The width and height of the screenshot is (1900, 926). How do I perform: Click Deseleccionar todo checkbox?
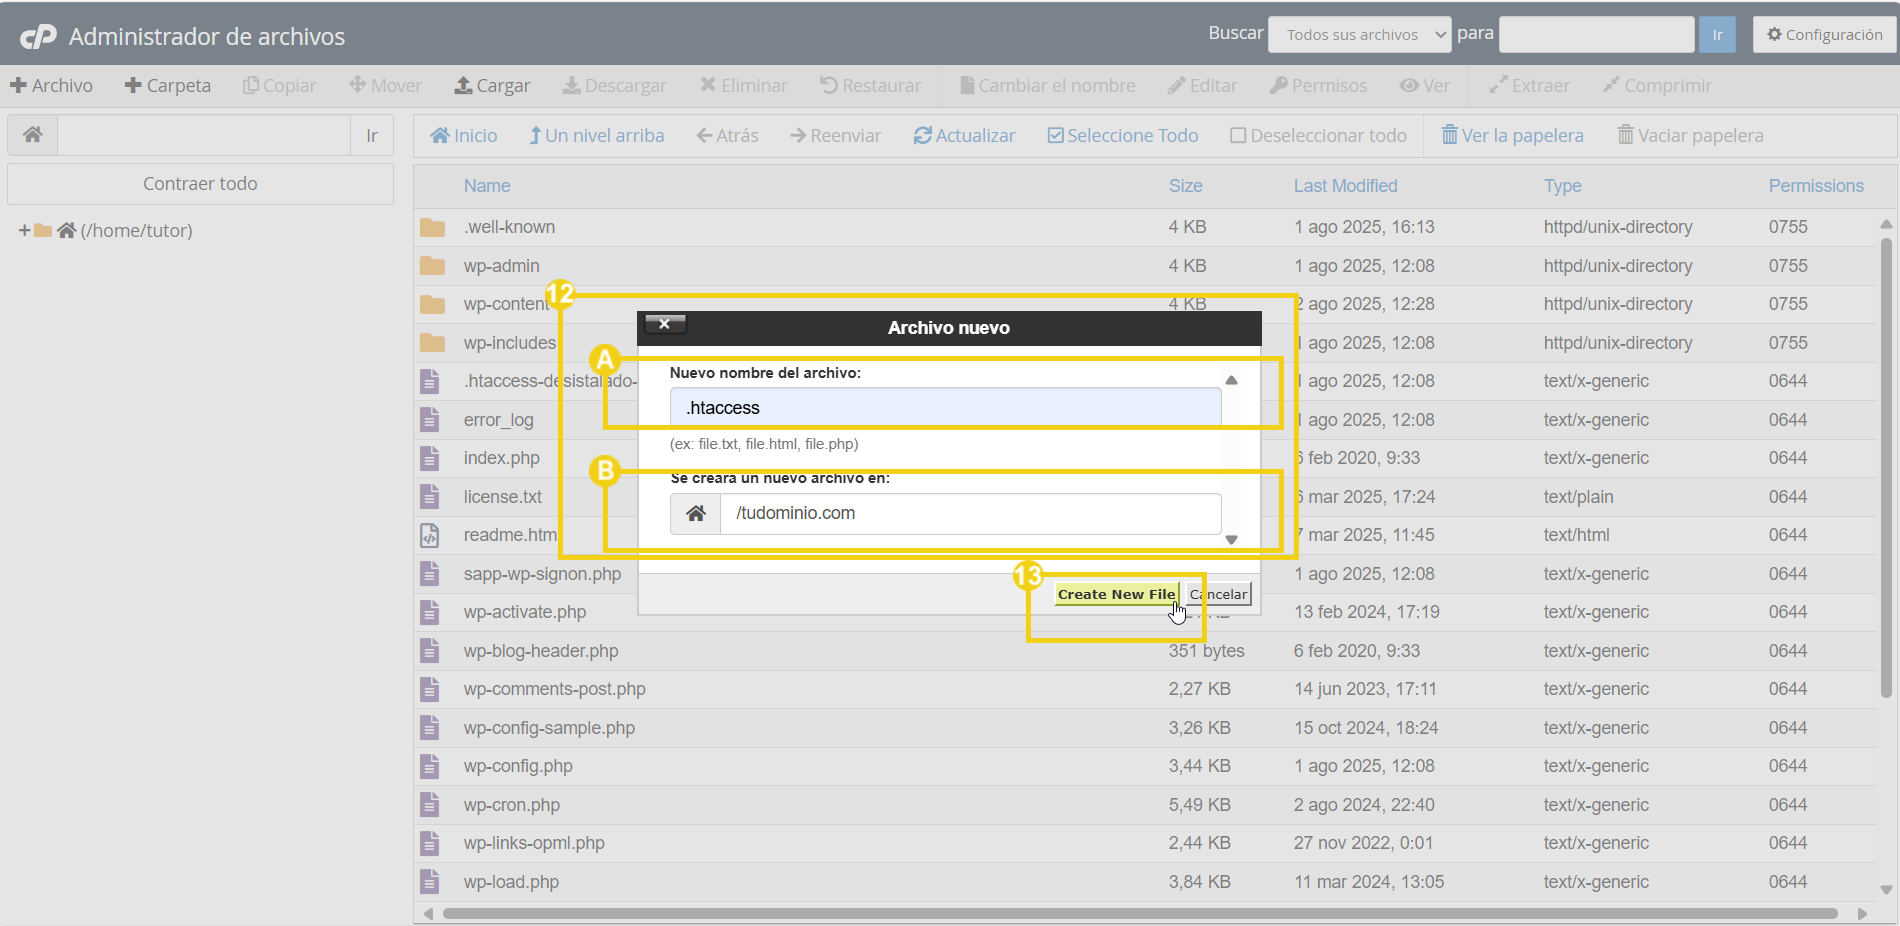(x=1318, y=136)
